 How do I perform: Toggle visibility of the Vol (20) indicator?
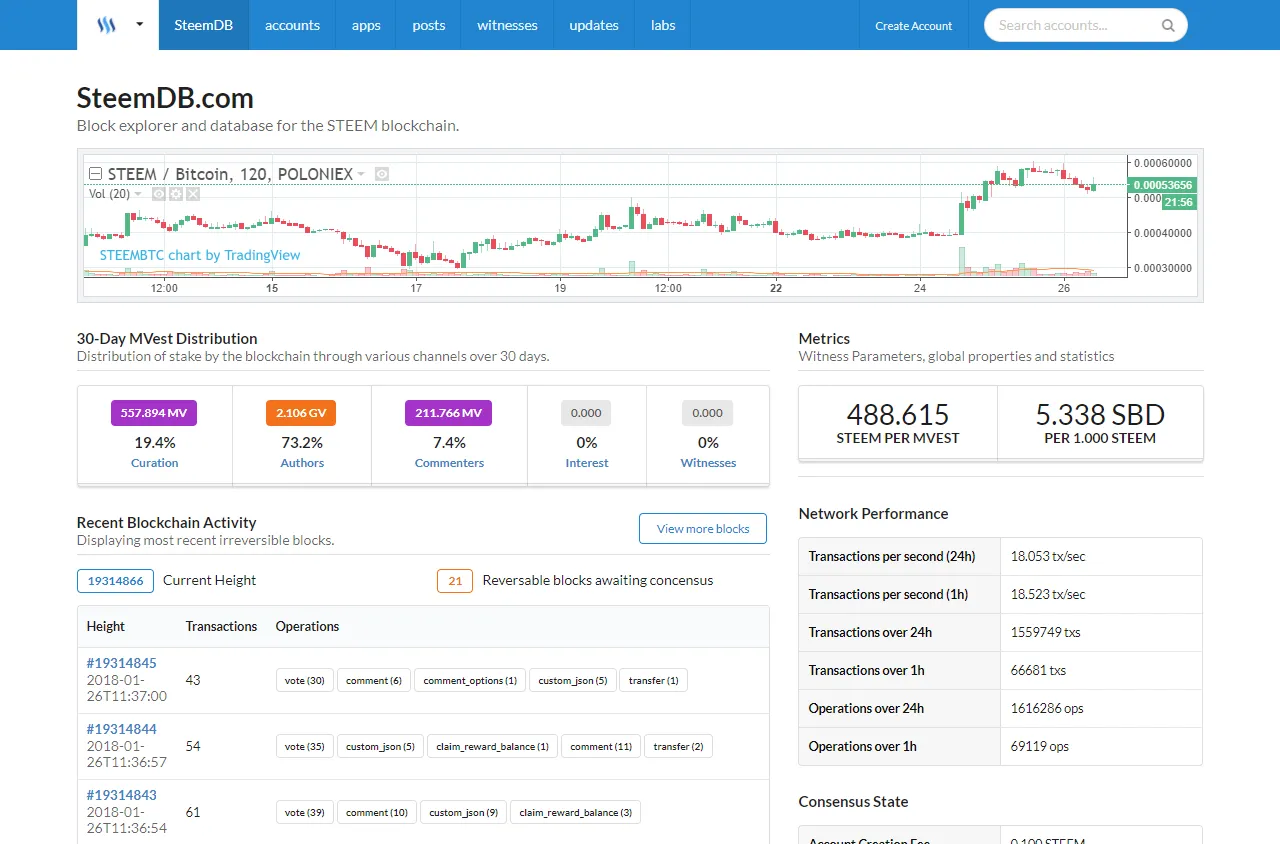coord(159,194)
